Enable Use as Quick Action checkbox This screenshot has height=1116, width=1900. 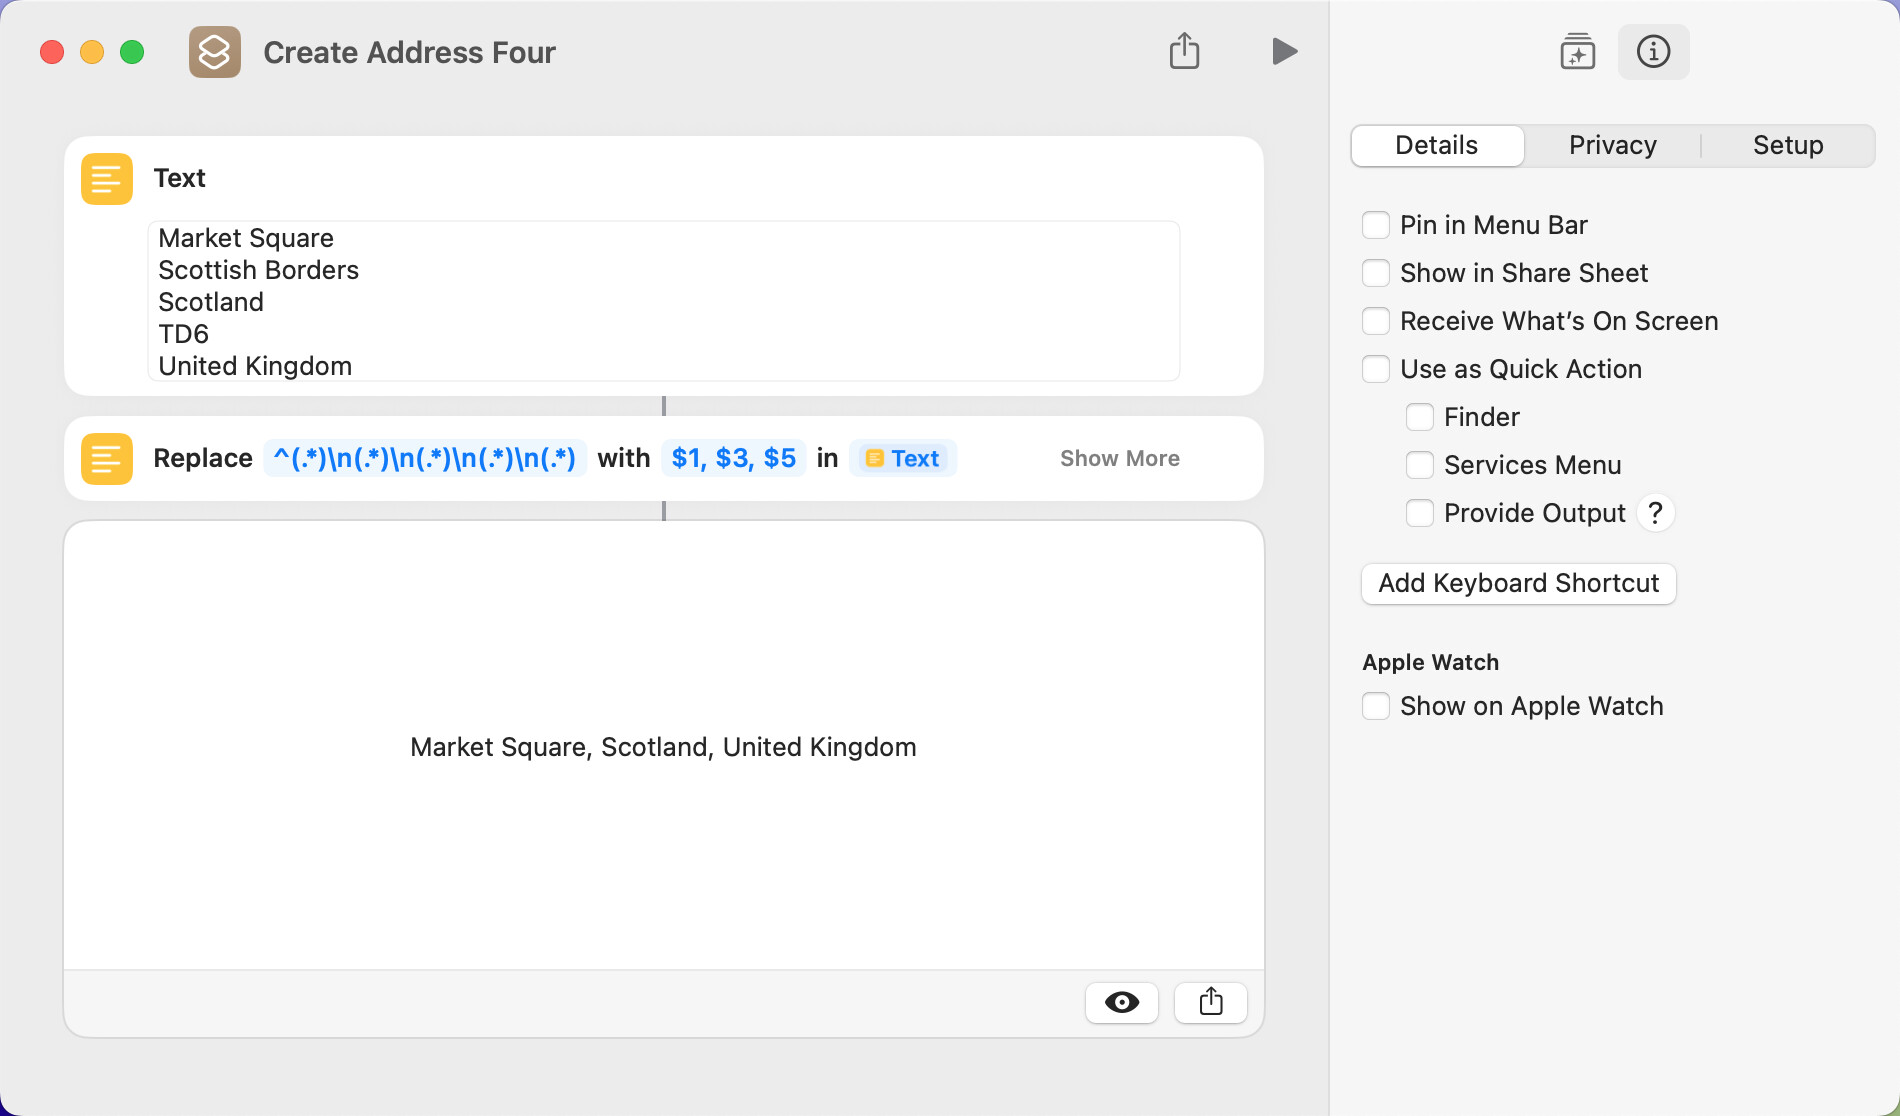[x=1376, y=369]
